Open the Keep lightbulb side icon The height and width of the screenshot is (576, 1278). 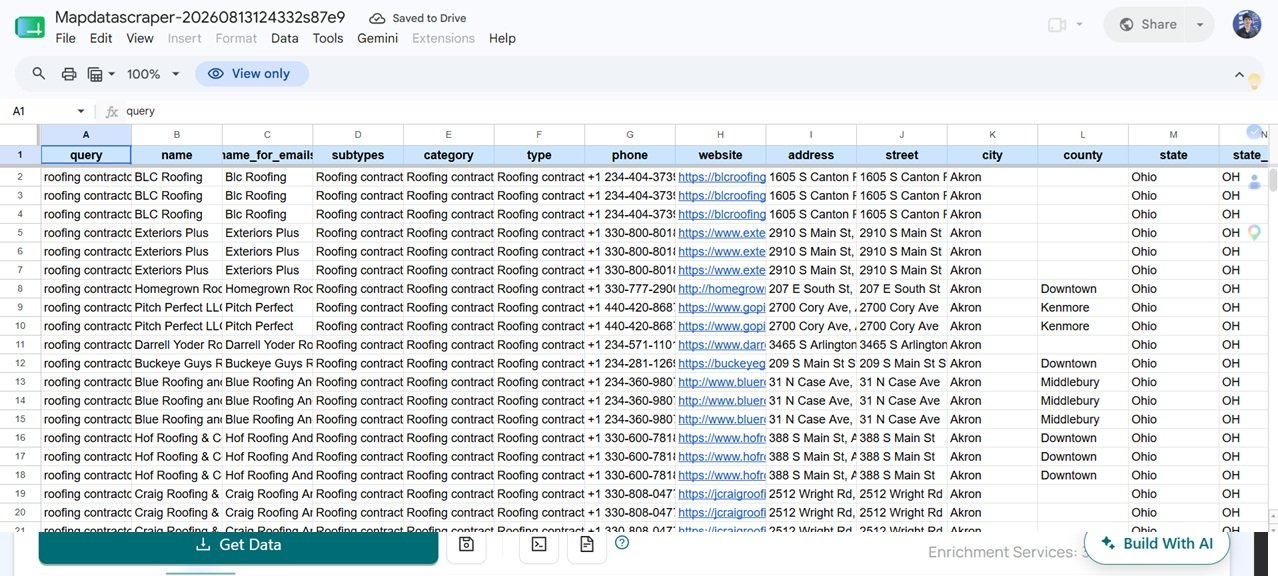click(1254, 82)
